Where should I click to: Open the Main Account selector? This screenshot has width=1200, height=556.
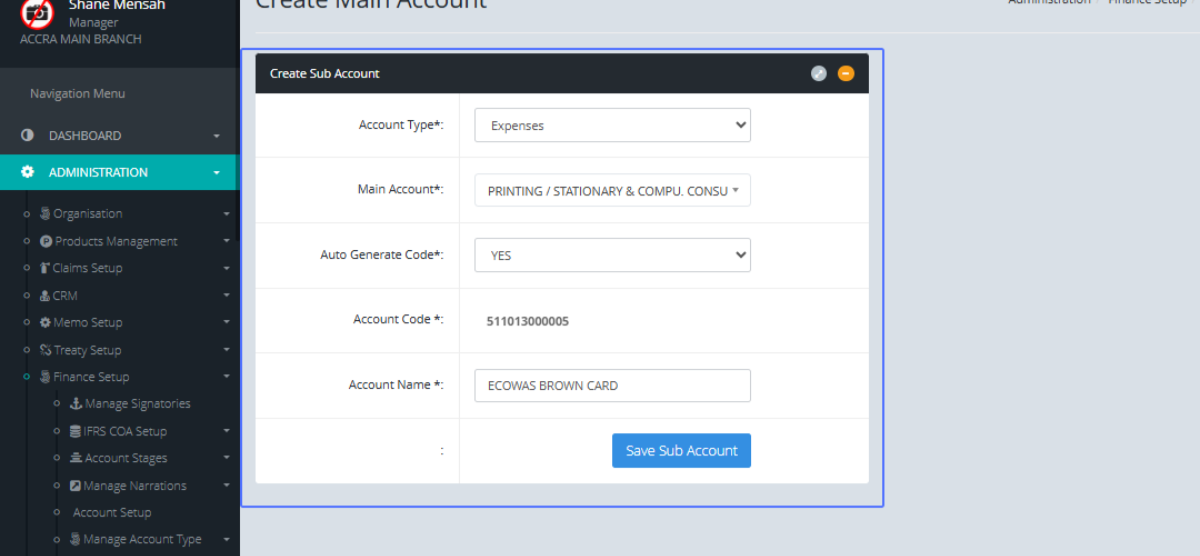612,190
